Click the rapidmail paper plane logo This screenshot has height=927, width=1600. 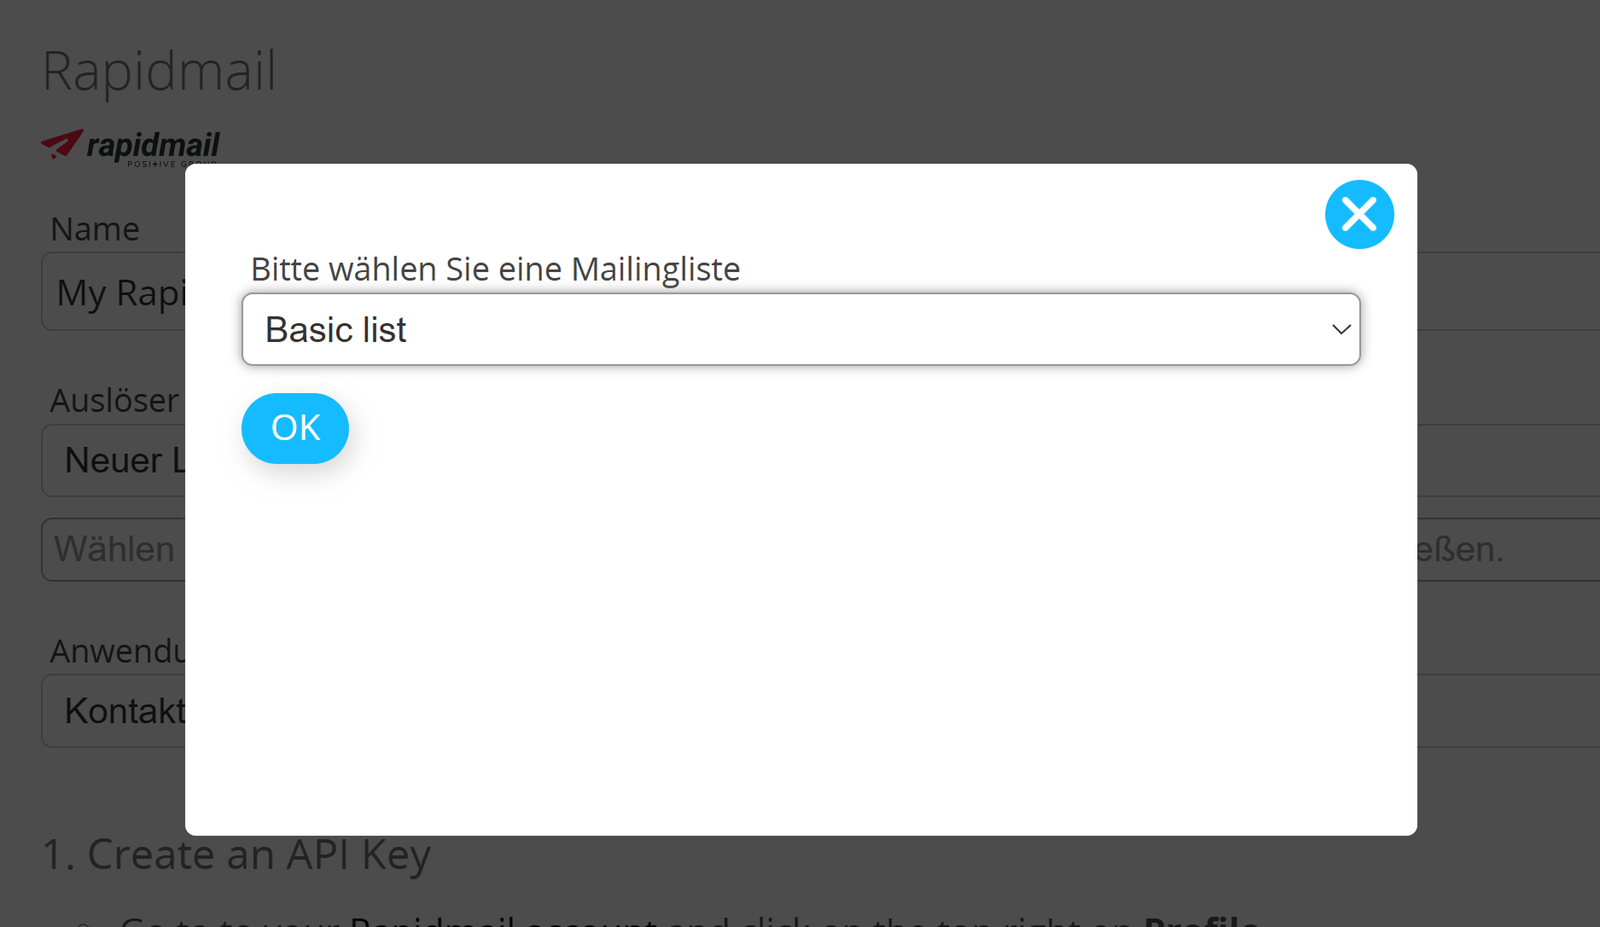[x=60, y=143]
